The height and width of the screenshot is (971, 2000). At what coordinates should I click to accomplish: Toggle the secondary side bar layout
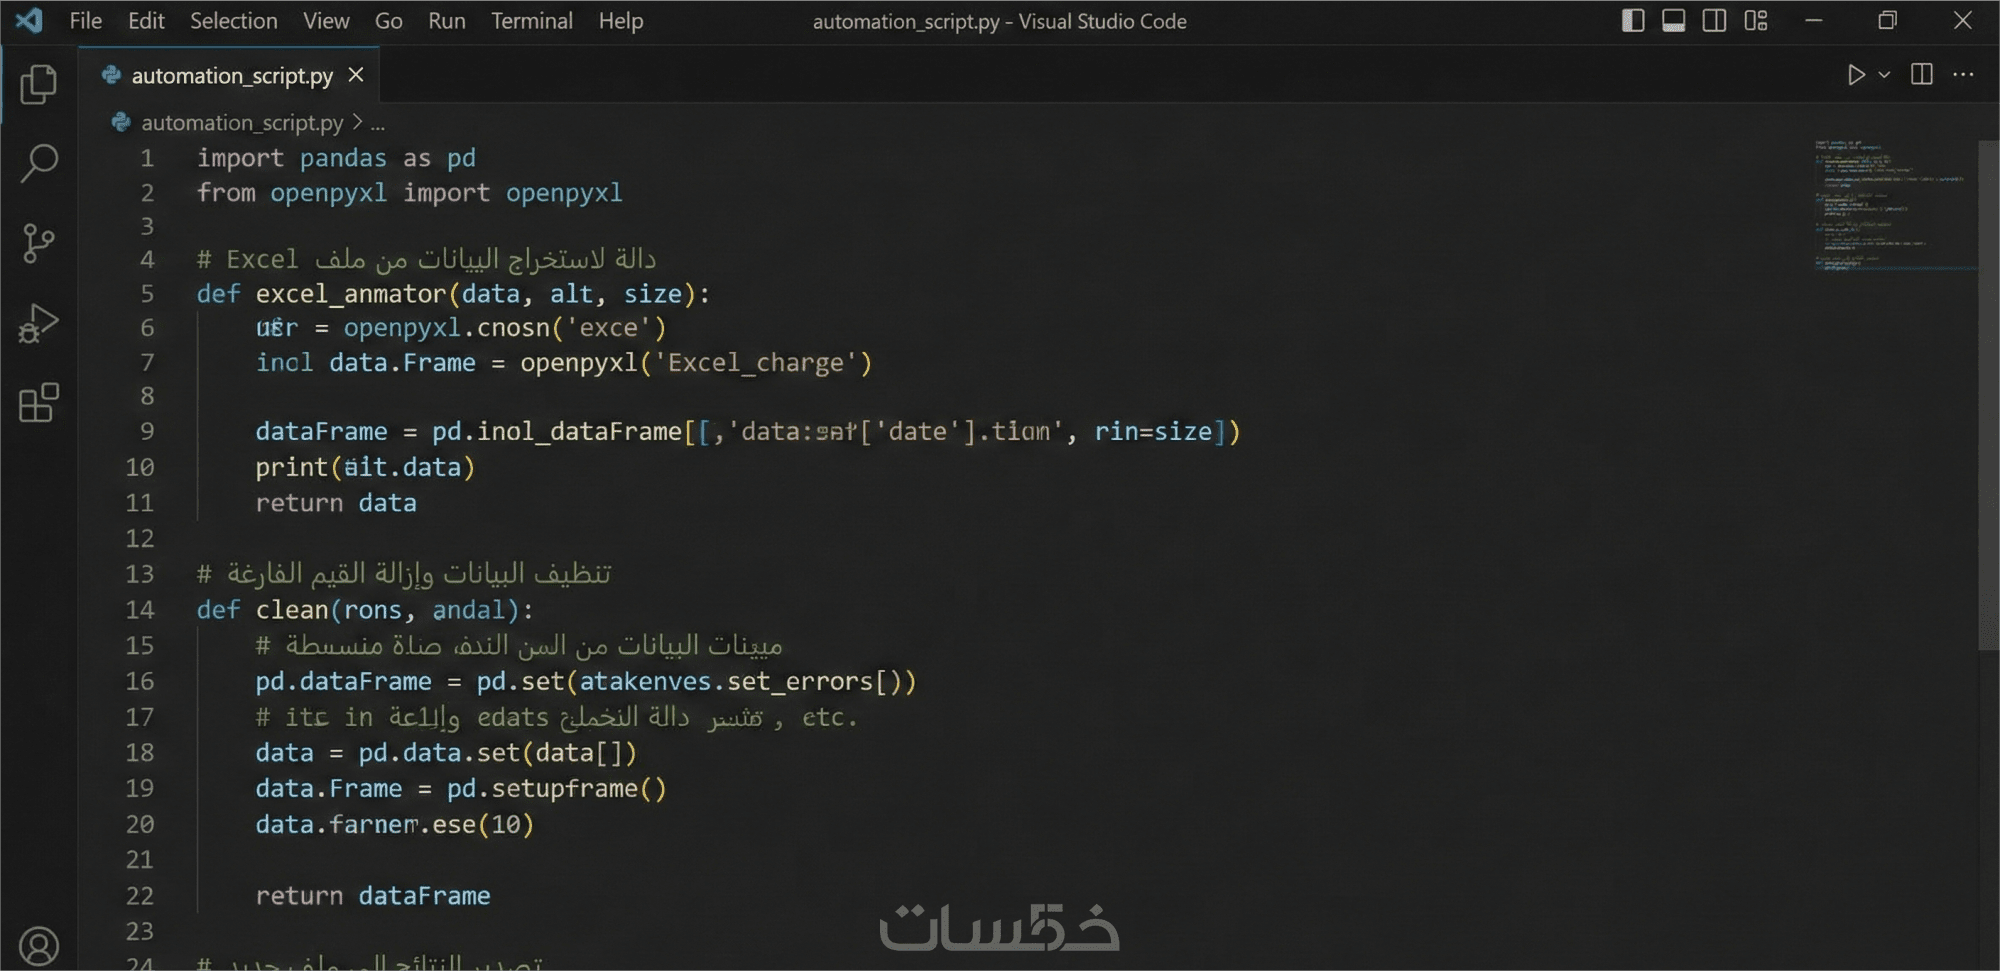click(1714, 21)
